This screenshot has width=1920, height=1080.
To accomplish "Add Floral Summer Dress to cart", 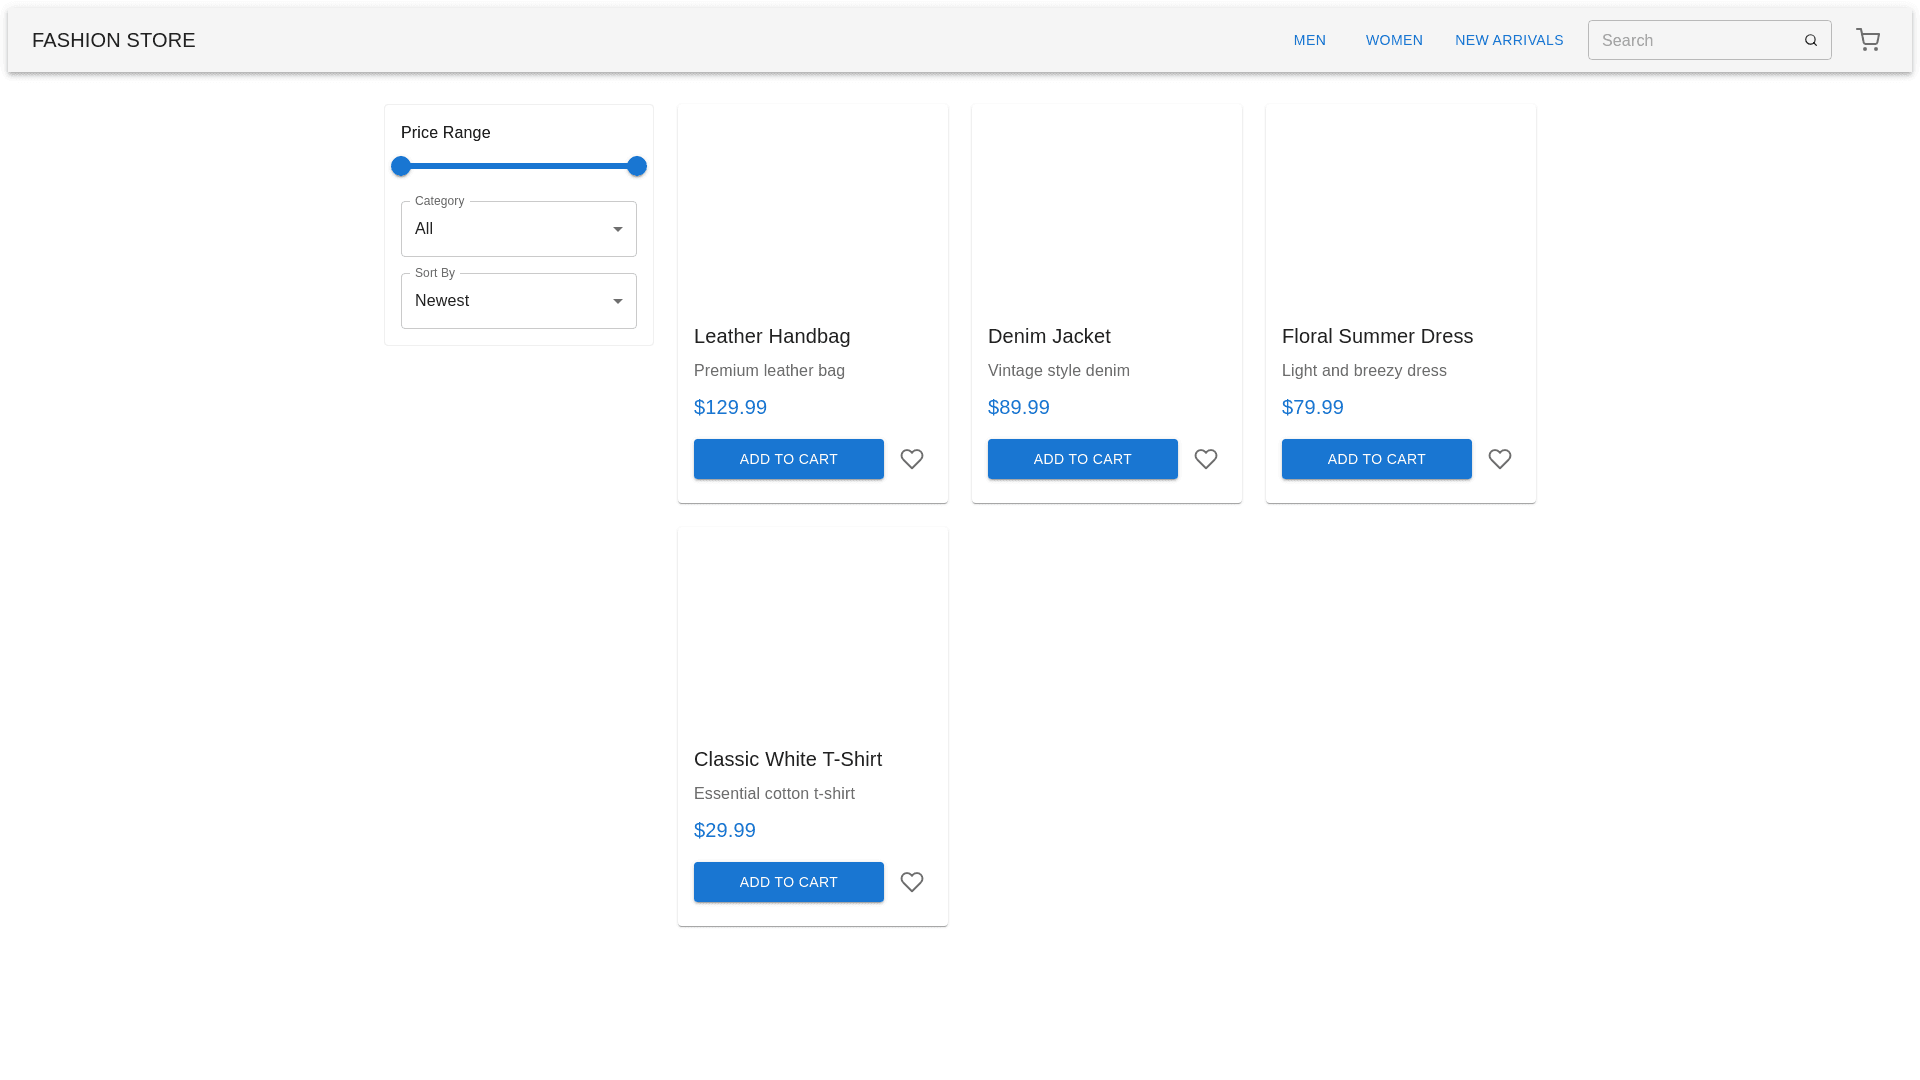I will coord(1376,459).
